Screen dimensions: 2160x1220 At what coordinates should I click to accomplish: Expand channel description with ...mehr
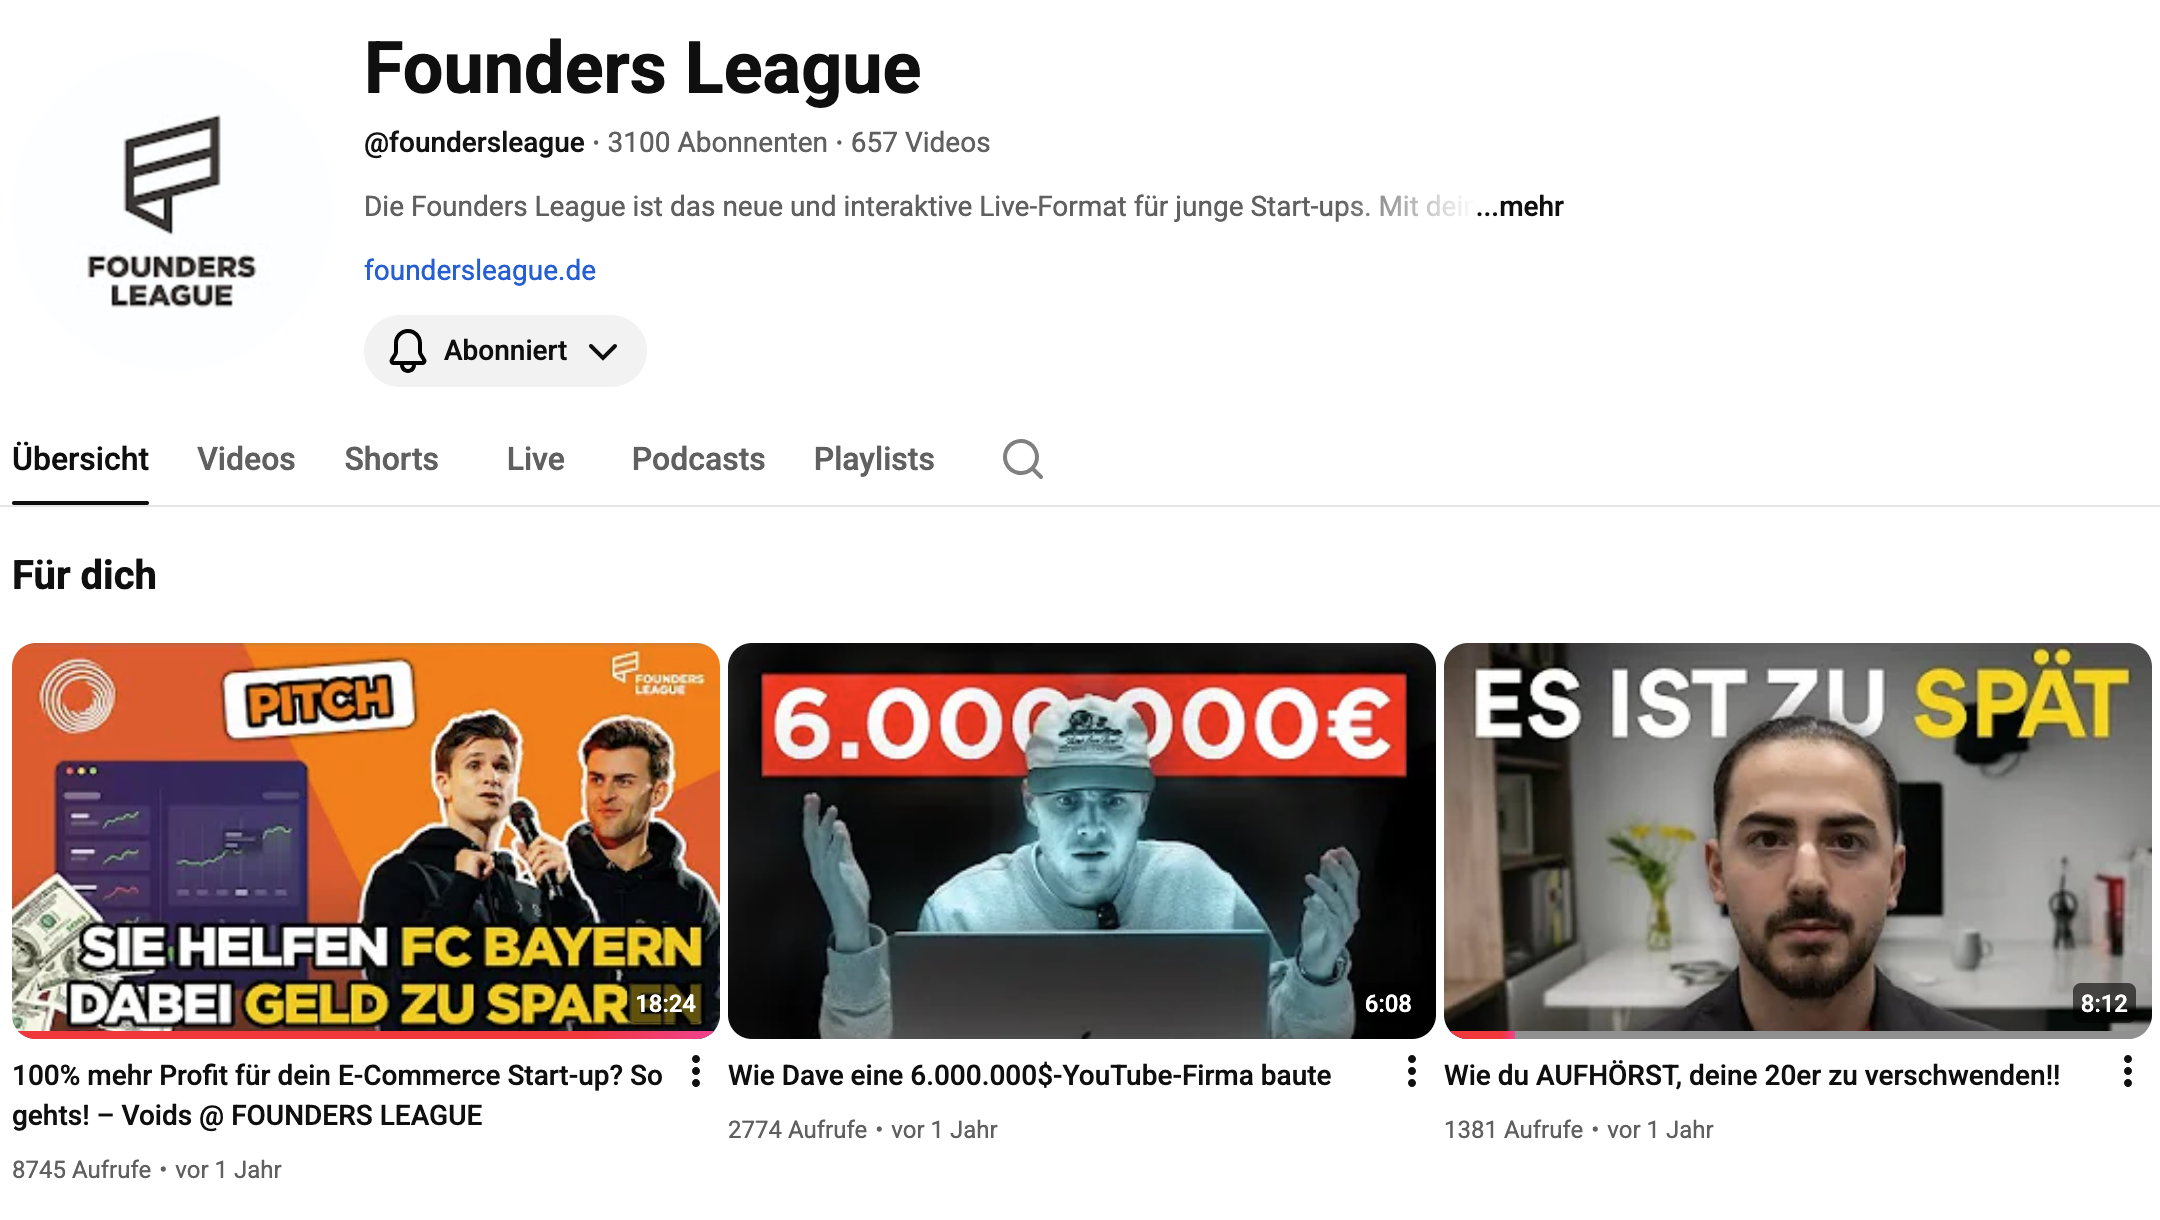(x=1519, y=207)
